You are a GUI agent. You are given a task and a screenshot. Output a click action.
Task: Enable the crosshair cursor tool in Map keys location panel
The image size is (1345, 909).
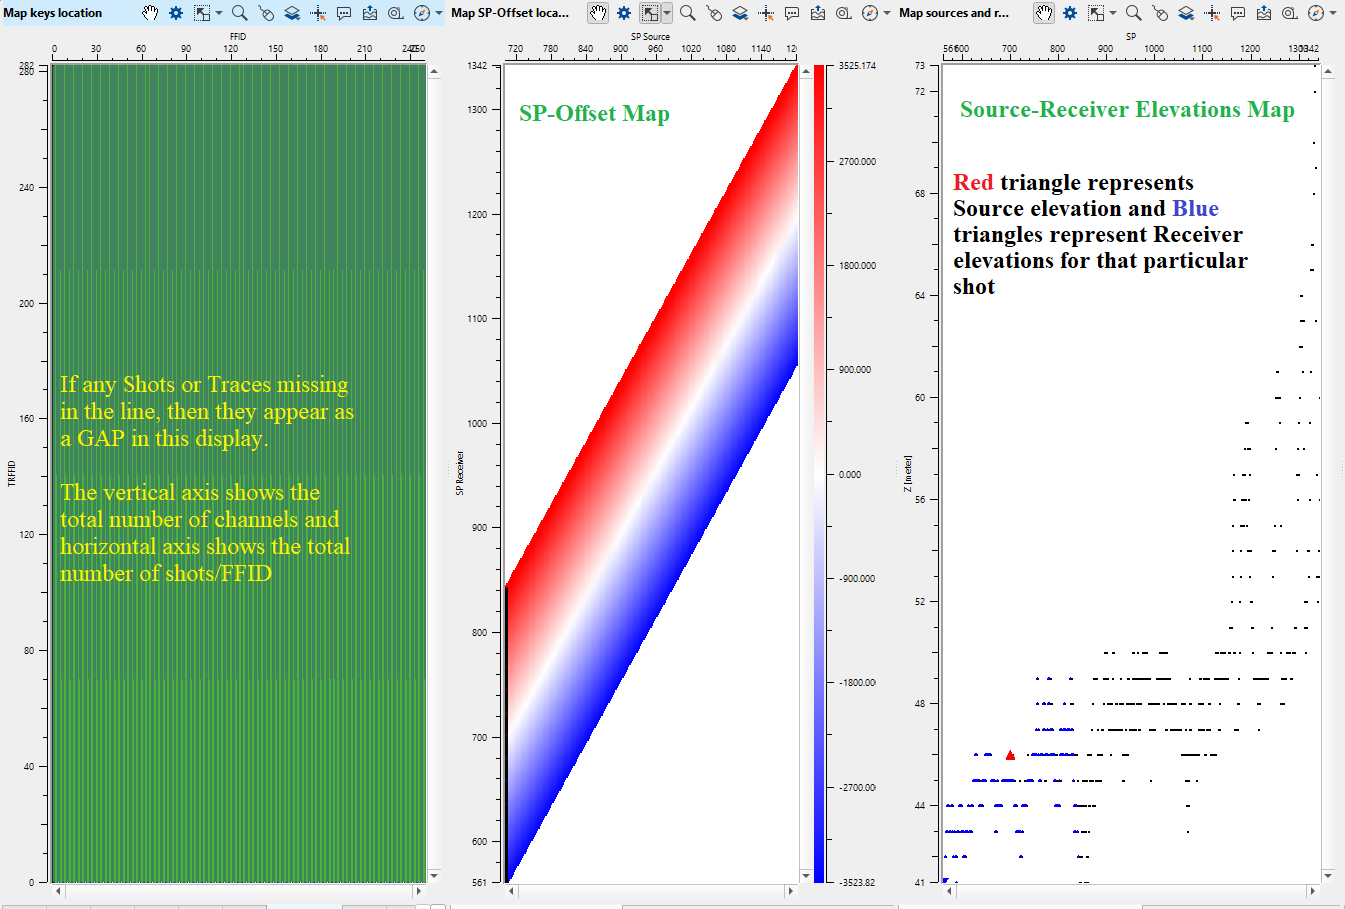tap(318, 13)
